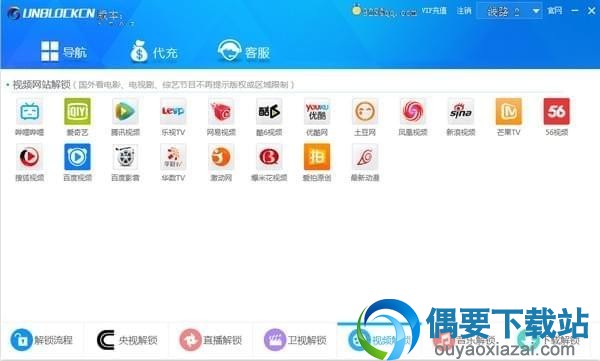Click the red 56视频 icon
This screenshot has width=600, height=361.
[556, 111]
